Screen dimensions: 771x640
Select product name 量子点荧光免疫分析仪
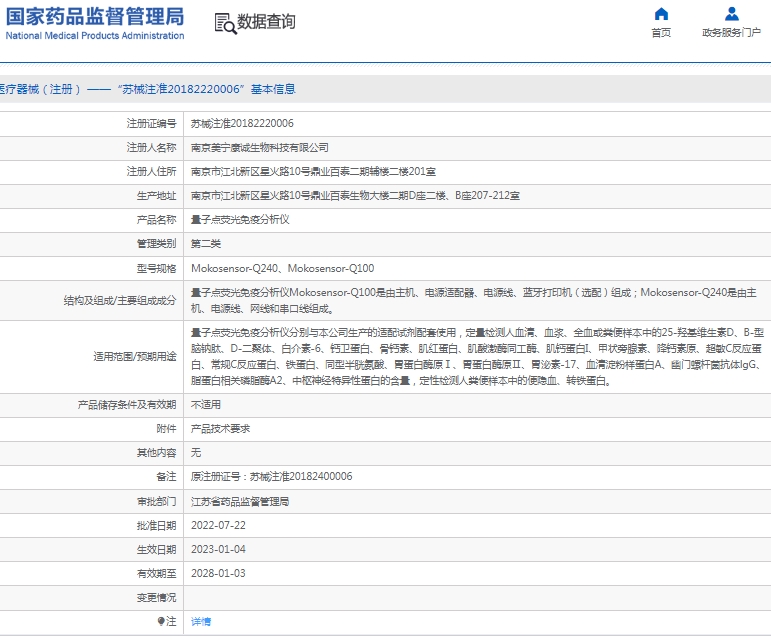240,220
